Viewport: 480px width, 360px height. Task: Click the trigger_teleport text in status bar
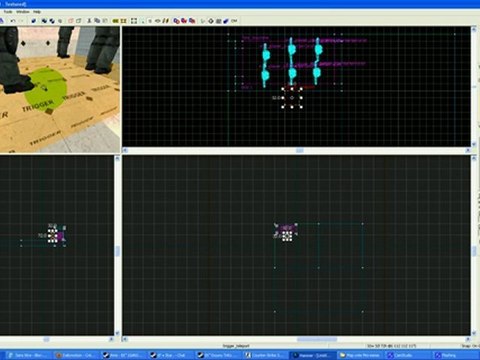point(236,346)
